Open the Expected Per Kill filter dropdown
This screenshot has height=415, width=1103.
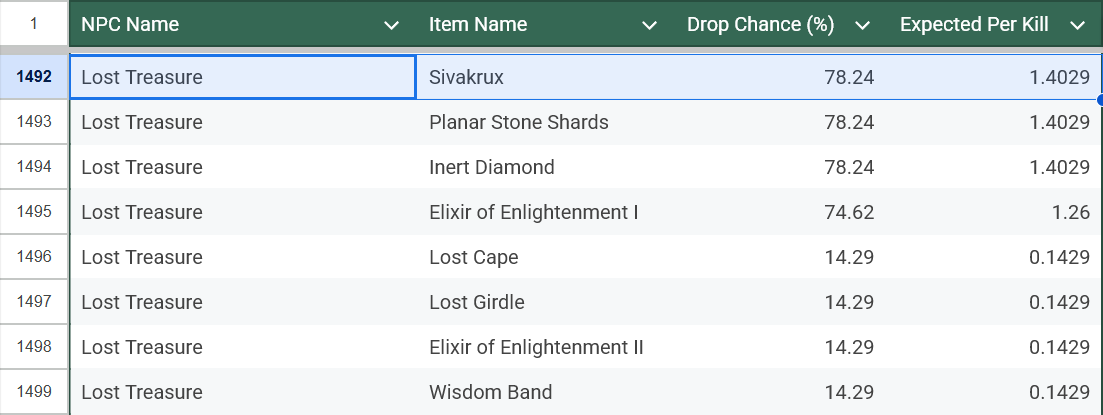coord(1077,25)
